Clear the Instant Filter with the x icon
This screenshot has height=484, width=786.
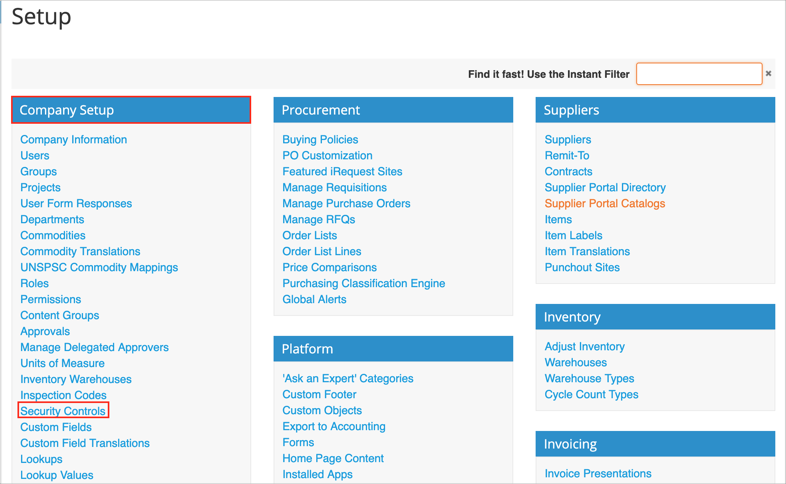tap(768, 74)
